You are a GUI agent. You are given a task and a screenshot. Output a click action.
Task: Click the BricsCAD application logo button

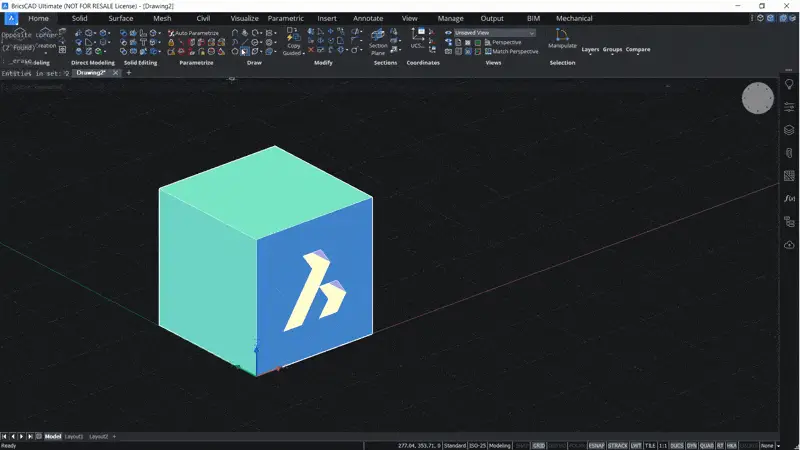click(x=10, y=18)
